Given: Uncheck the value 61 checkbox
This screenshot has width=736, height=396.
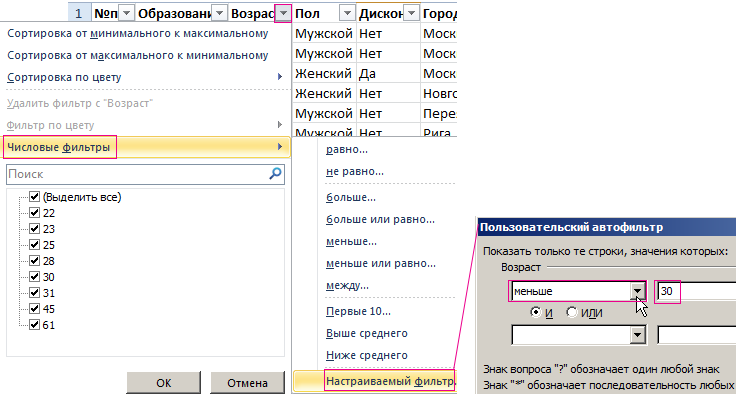Looking at the screenshot, I should click(34, 324).
